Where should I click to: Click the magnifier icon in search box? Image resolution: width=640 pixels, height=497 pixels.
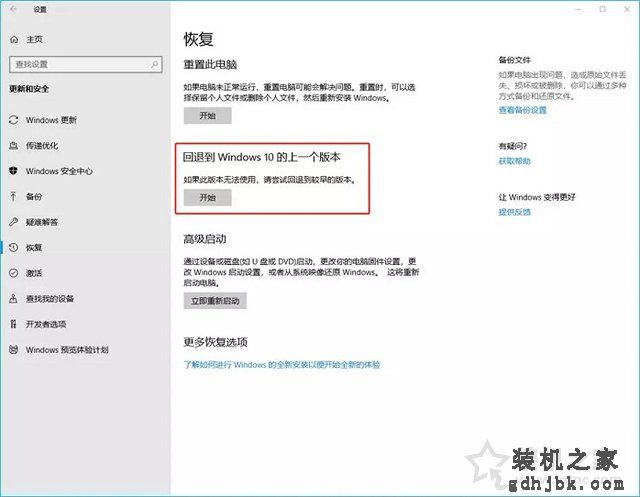(x=155, y=64)
